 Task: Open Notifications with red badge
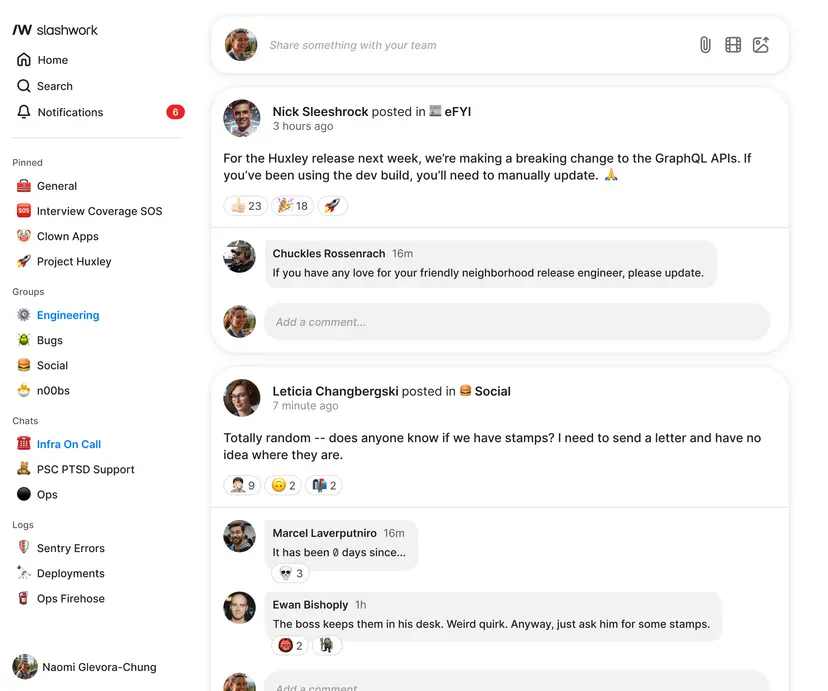pos(70,112)
